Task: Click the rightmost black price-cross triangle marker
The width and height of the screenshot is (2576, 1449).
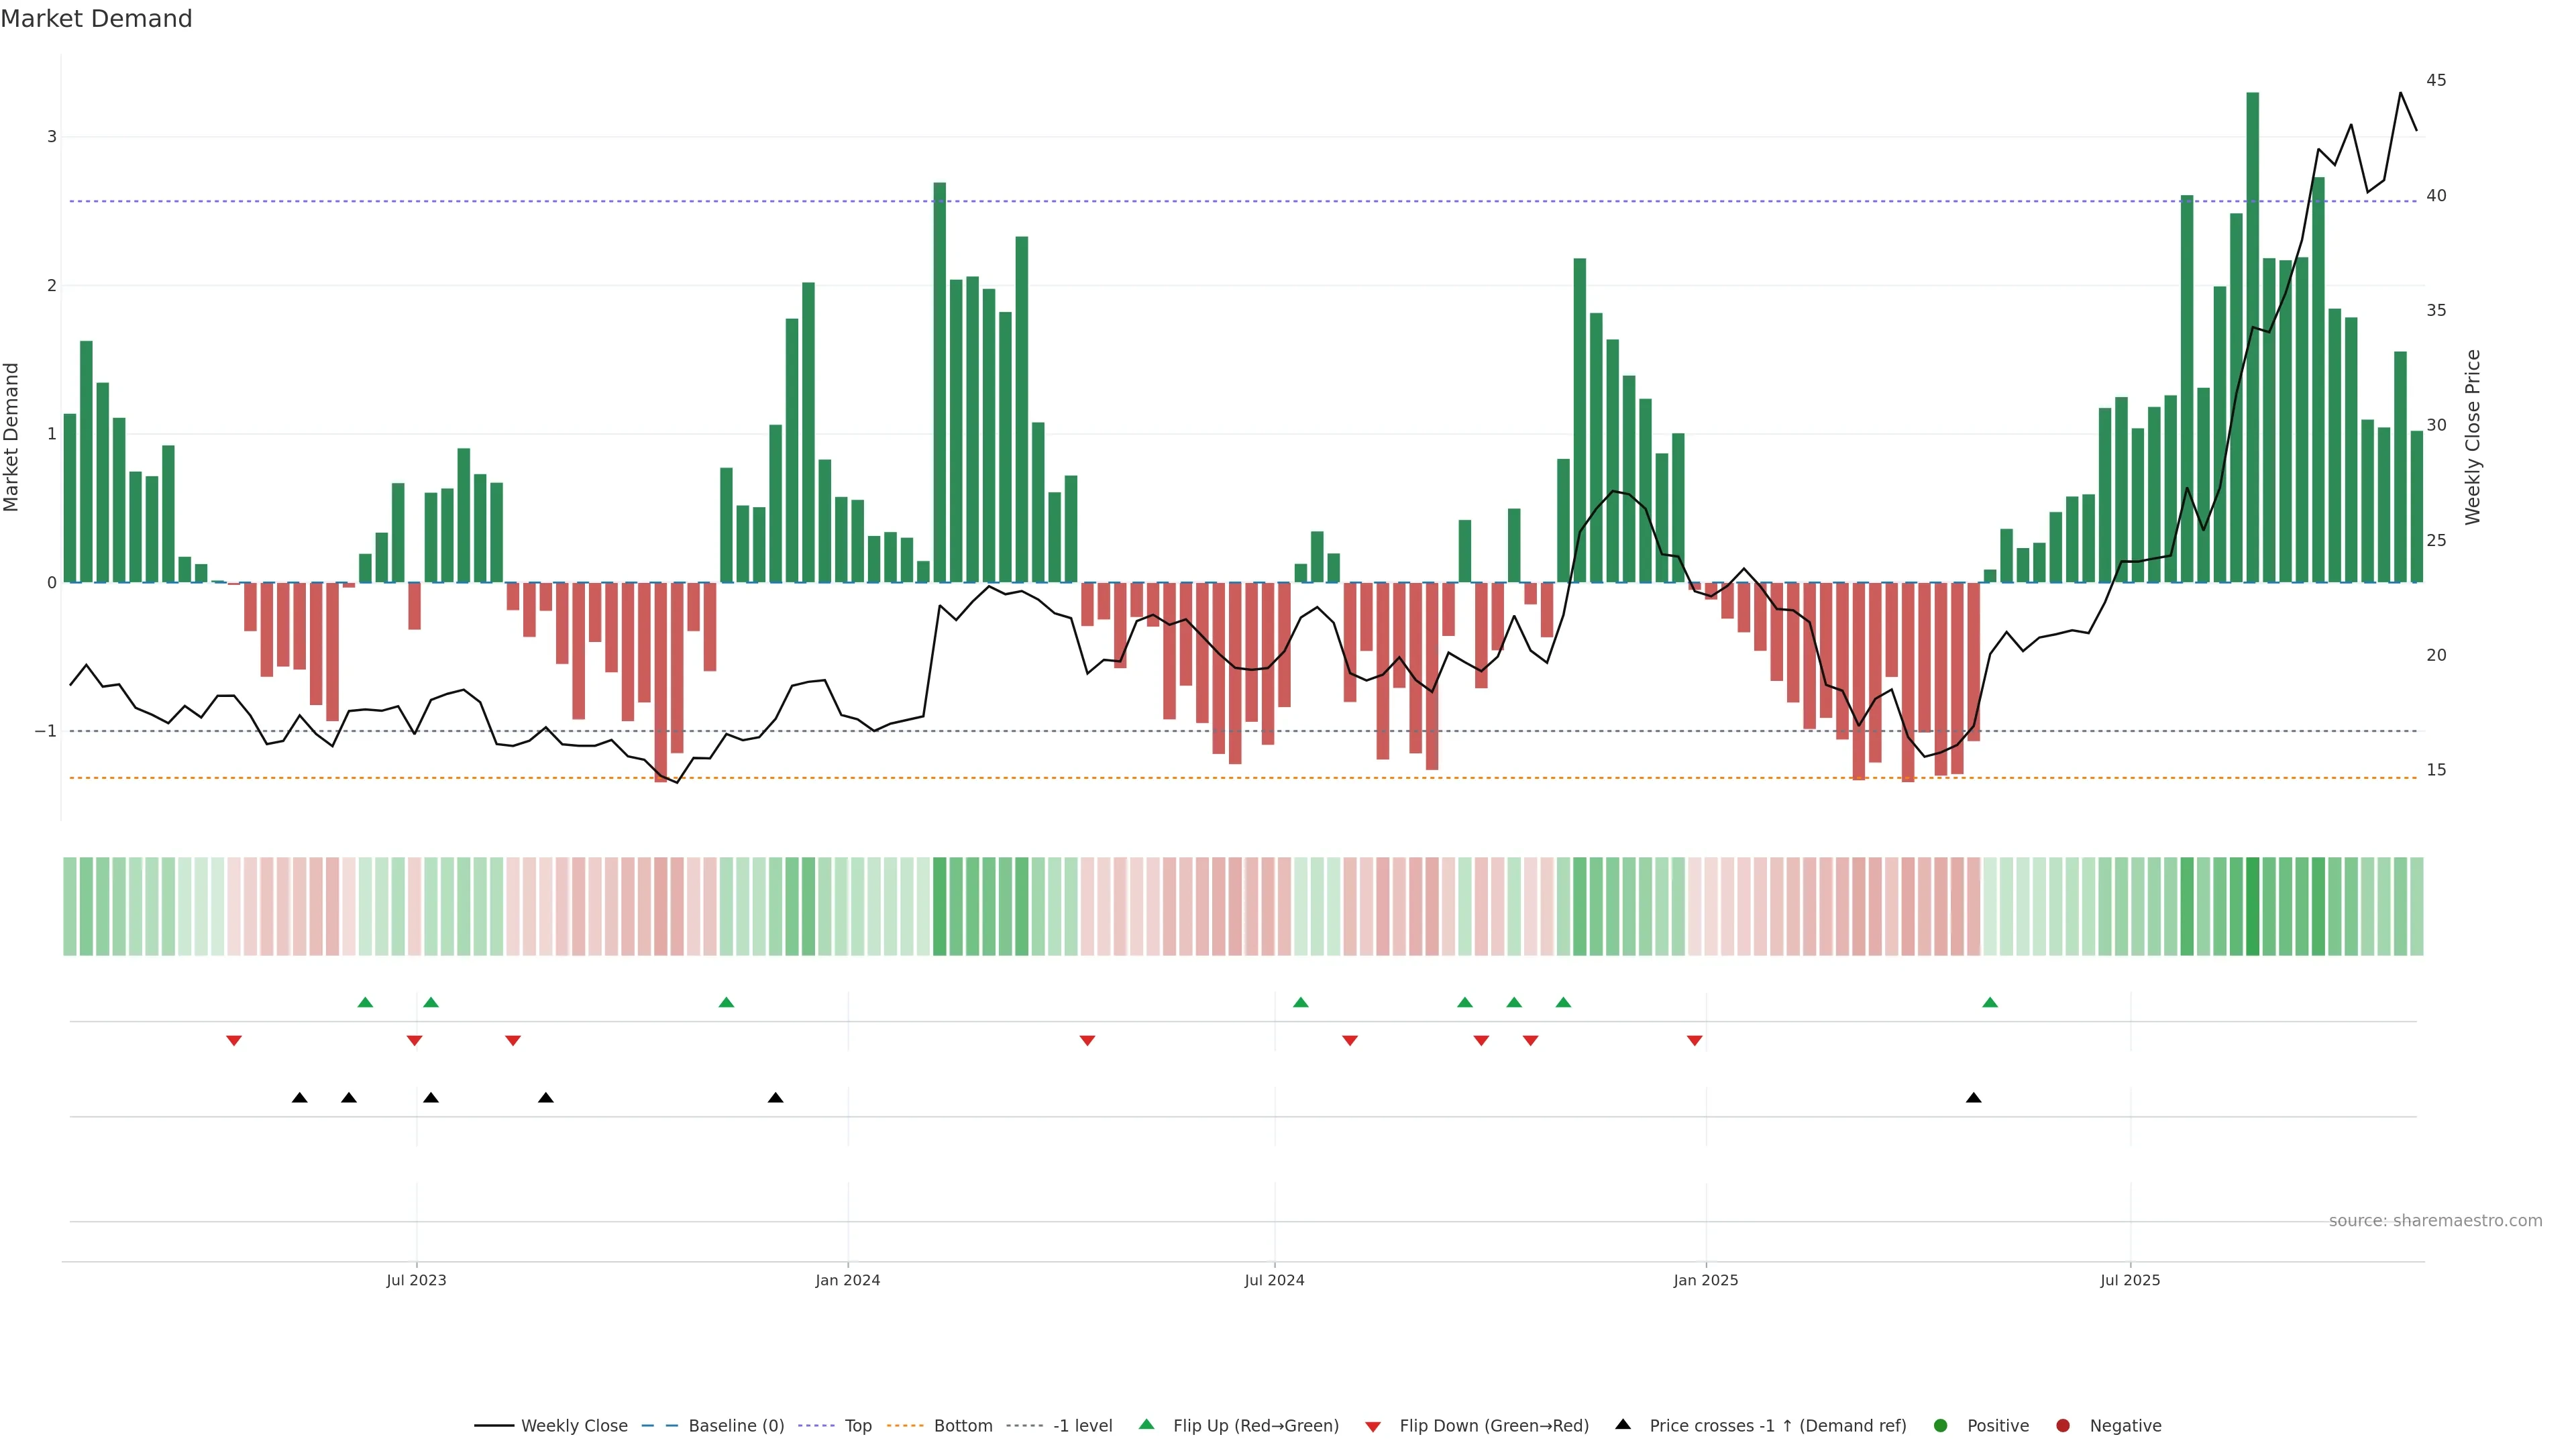Action: 1973,1098
